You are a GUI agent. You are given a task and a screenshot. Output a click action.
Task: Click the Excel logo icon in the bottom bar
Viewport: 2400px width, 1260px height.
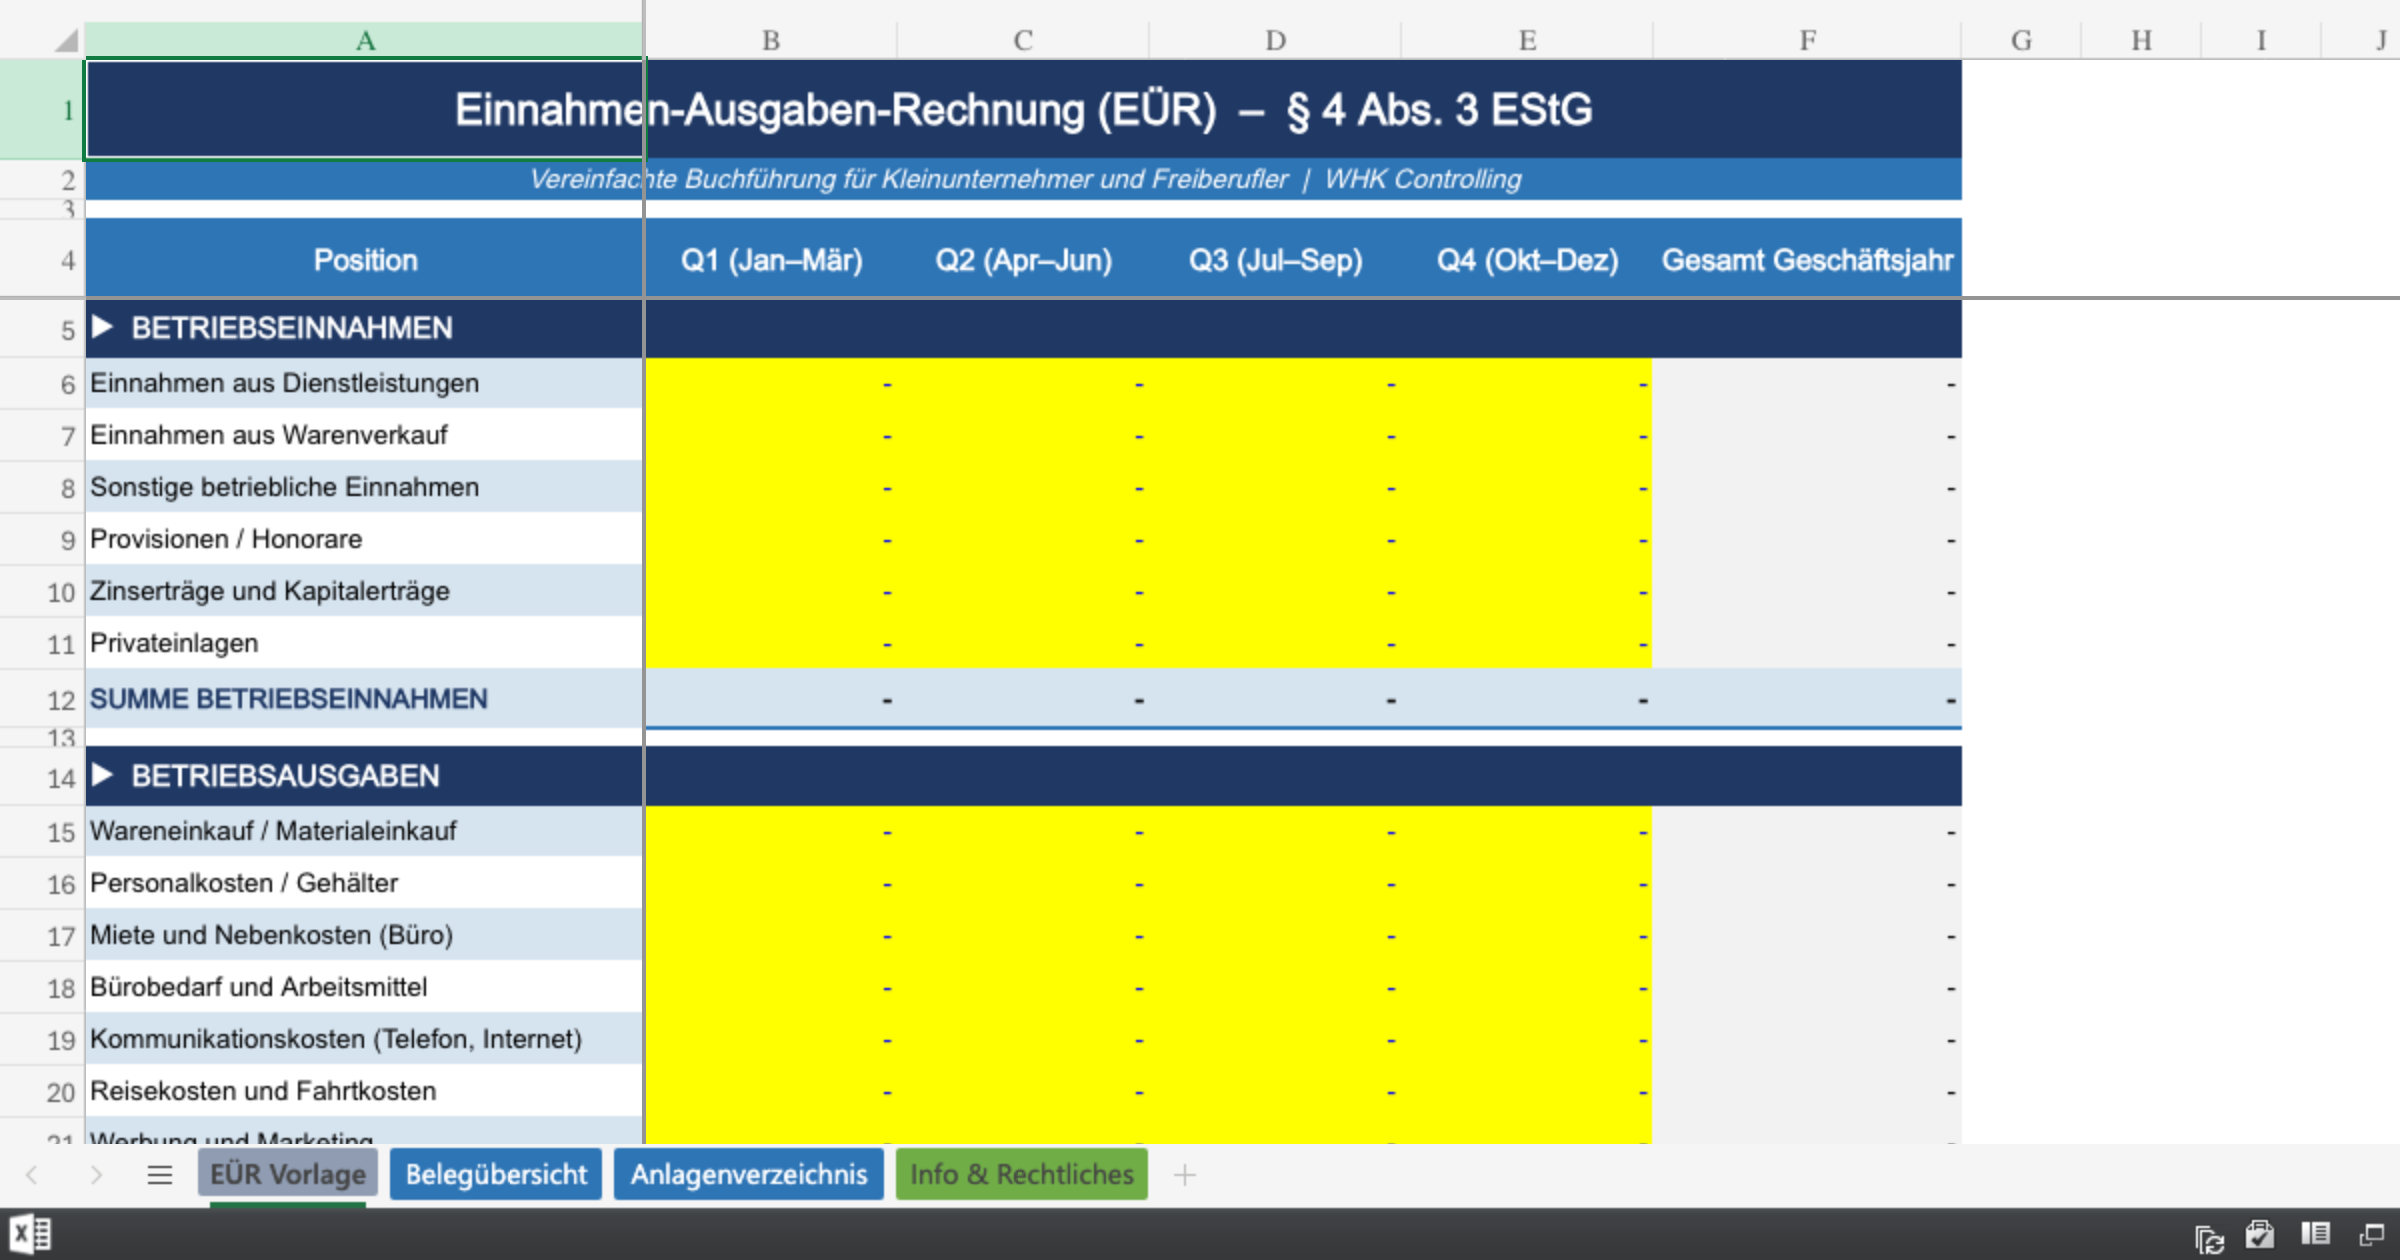[x=30, y=1234]
